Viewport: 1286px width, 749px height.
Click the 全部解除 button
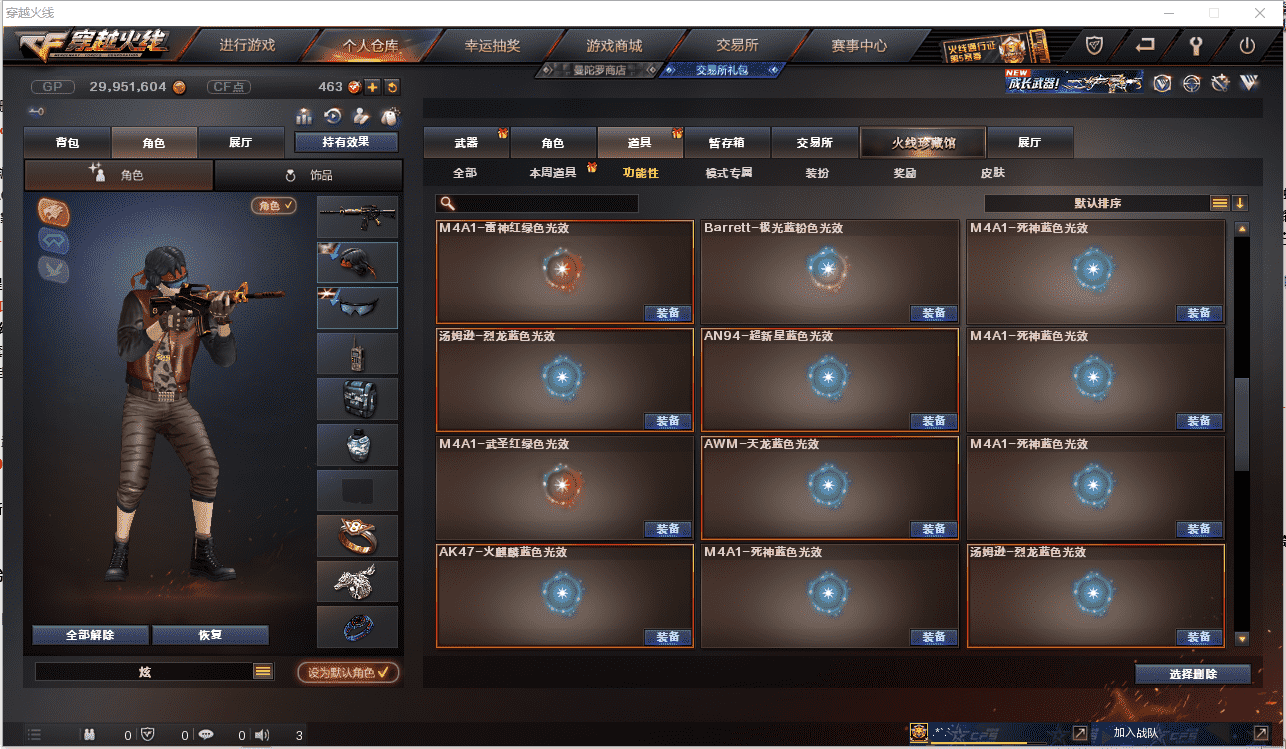(90, 635)
